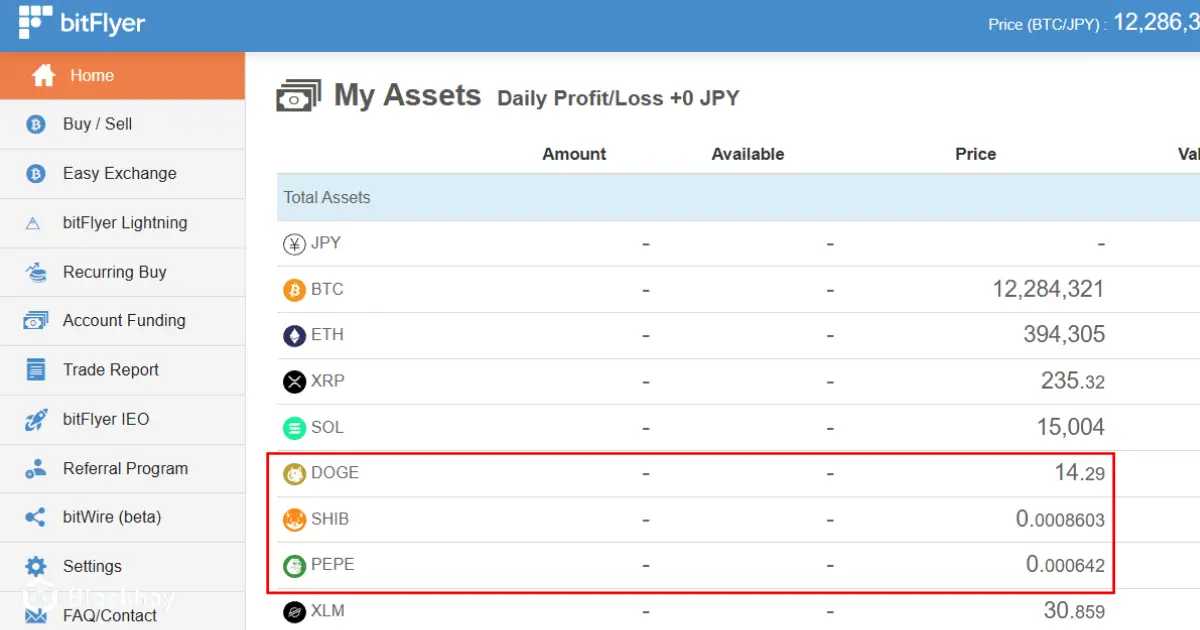Click the Trade Report document icon

(x=36, y=370)
